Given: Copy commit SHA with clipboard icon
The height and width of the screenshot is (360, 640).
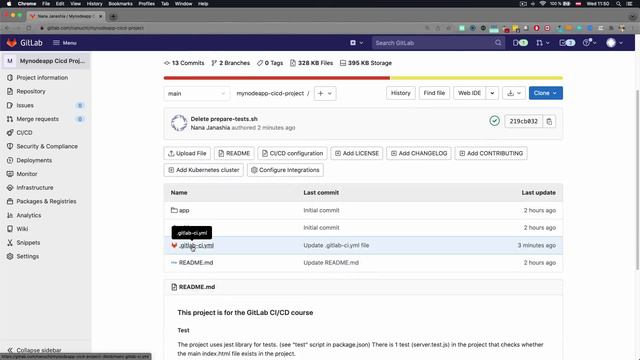Looking at the screenshot, I should coord(549,121).
